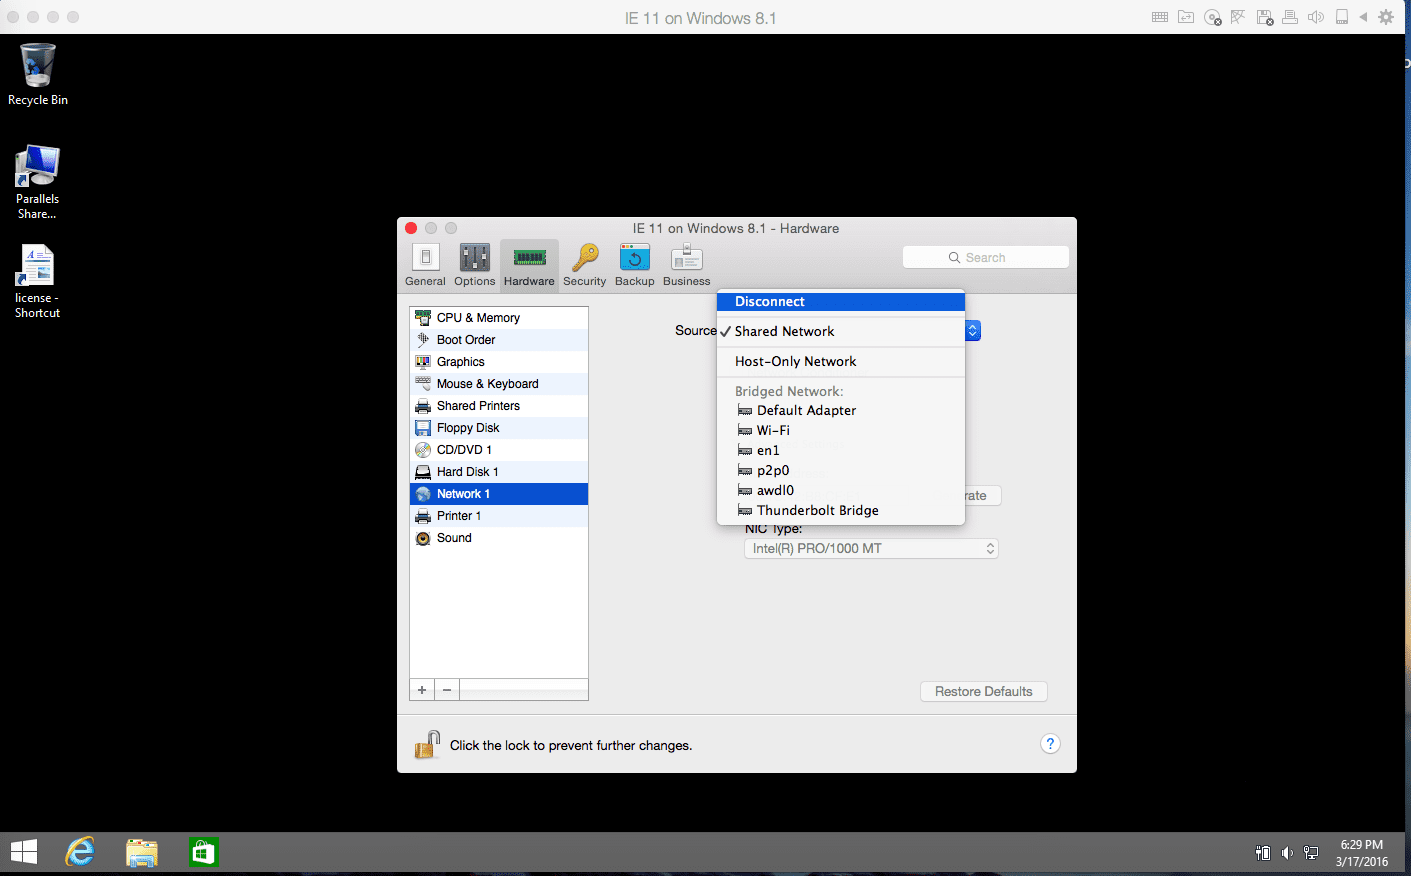Click the floppy disk status icon in title bar
Viewport: 1411px width, 876px height.
(x=1264, y=17)
